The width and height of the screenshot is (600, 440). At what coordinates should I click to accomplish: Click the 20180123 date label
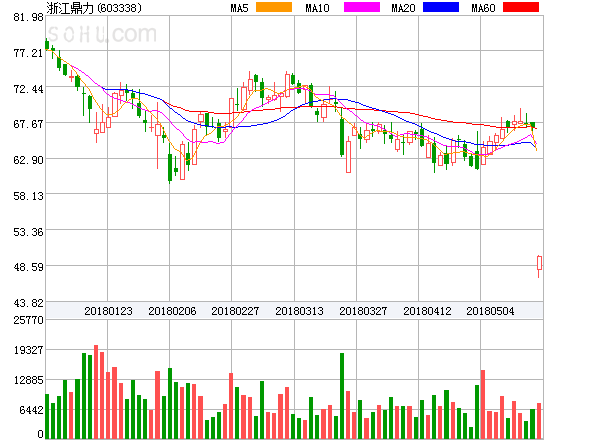(x=108, y=311)
